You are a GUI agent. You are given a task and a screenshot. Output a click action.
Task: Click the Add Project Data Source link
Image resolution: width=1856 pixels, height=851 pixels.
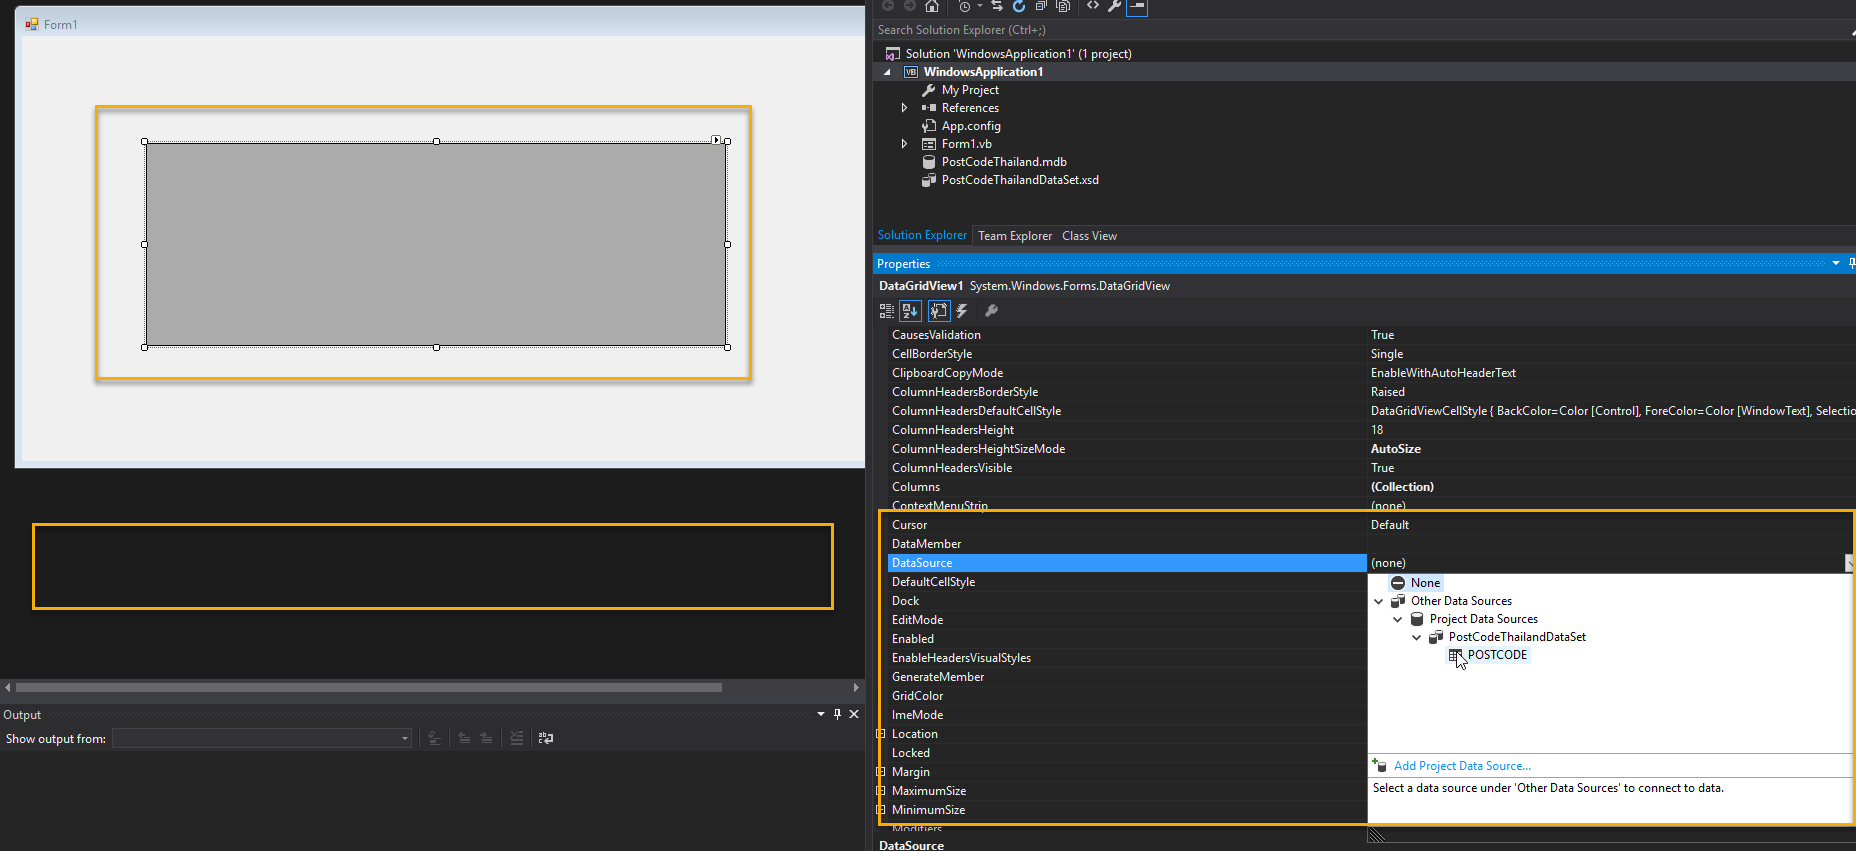(x=1461, y=766)
